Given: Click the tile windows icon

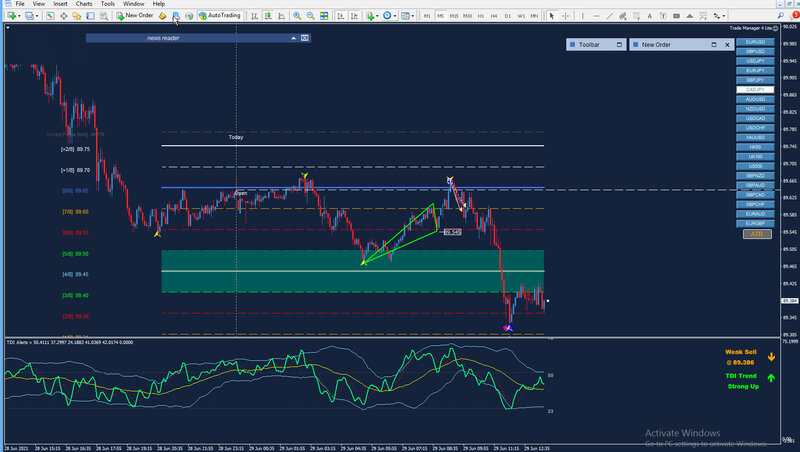Looking at the screenshot, I should point(325,16).
